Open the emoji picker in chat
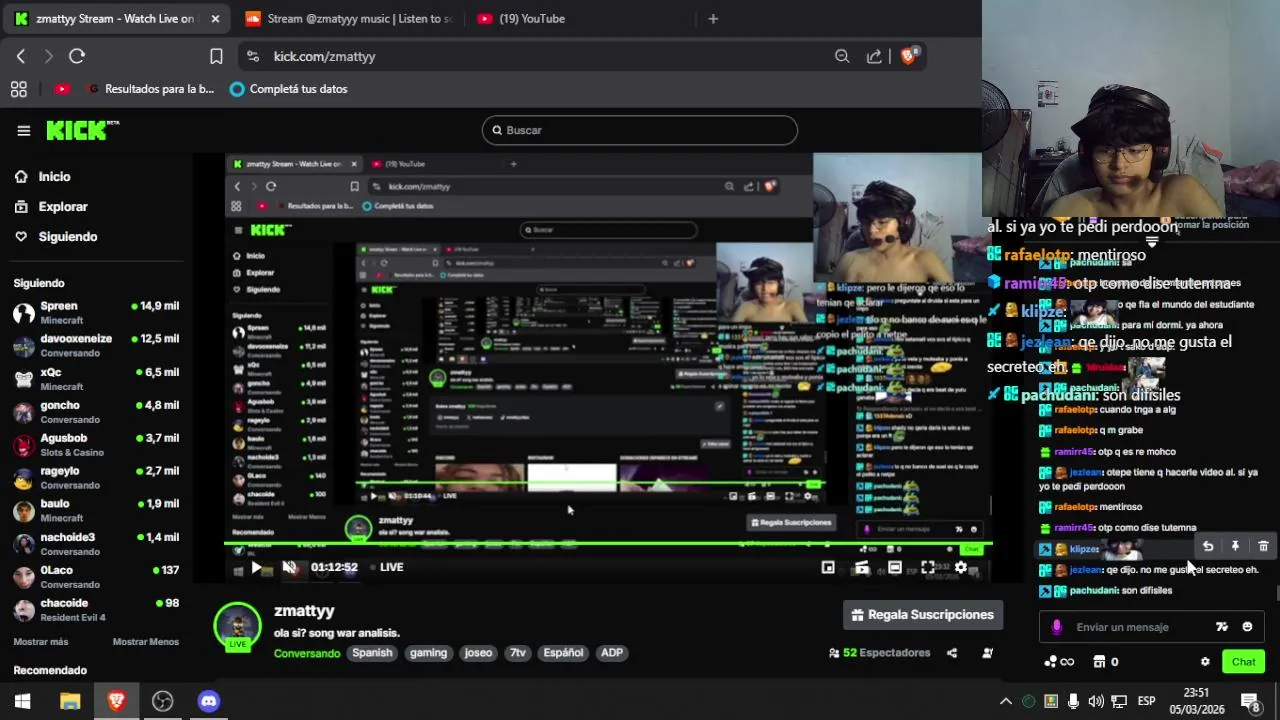This screenshot has height=720, width=1280. [1247, 627]
